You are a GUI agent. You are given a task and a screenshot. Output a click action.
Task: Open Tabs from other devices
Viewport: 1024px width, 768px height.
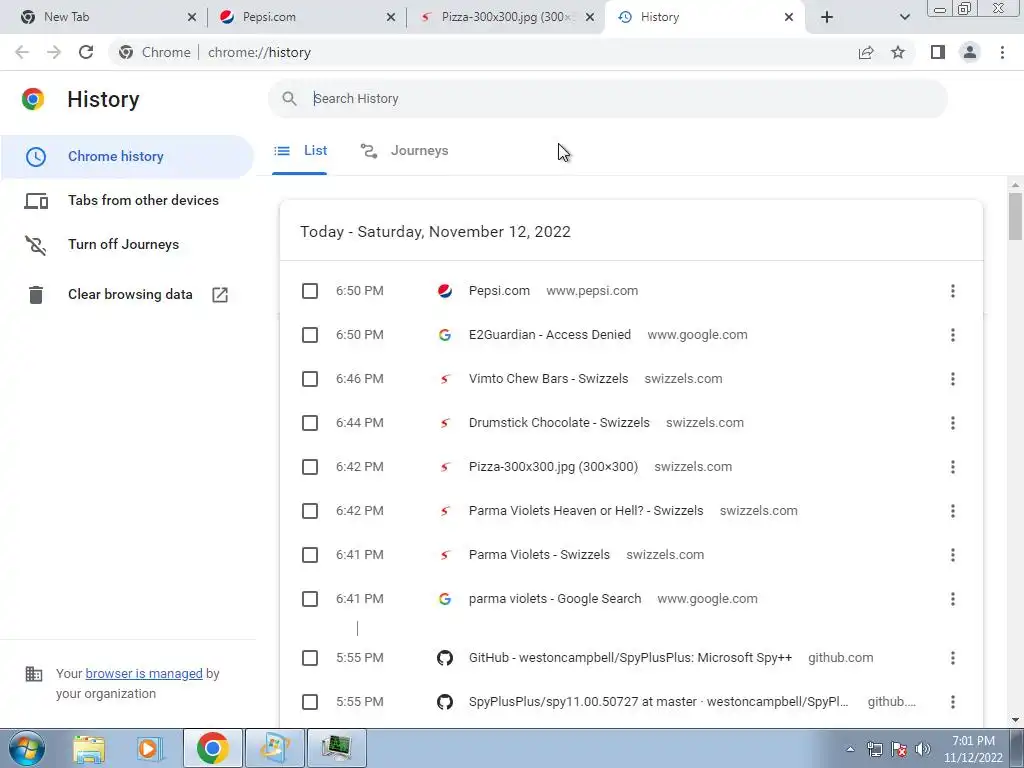pos(127,200)
